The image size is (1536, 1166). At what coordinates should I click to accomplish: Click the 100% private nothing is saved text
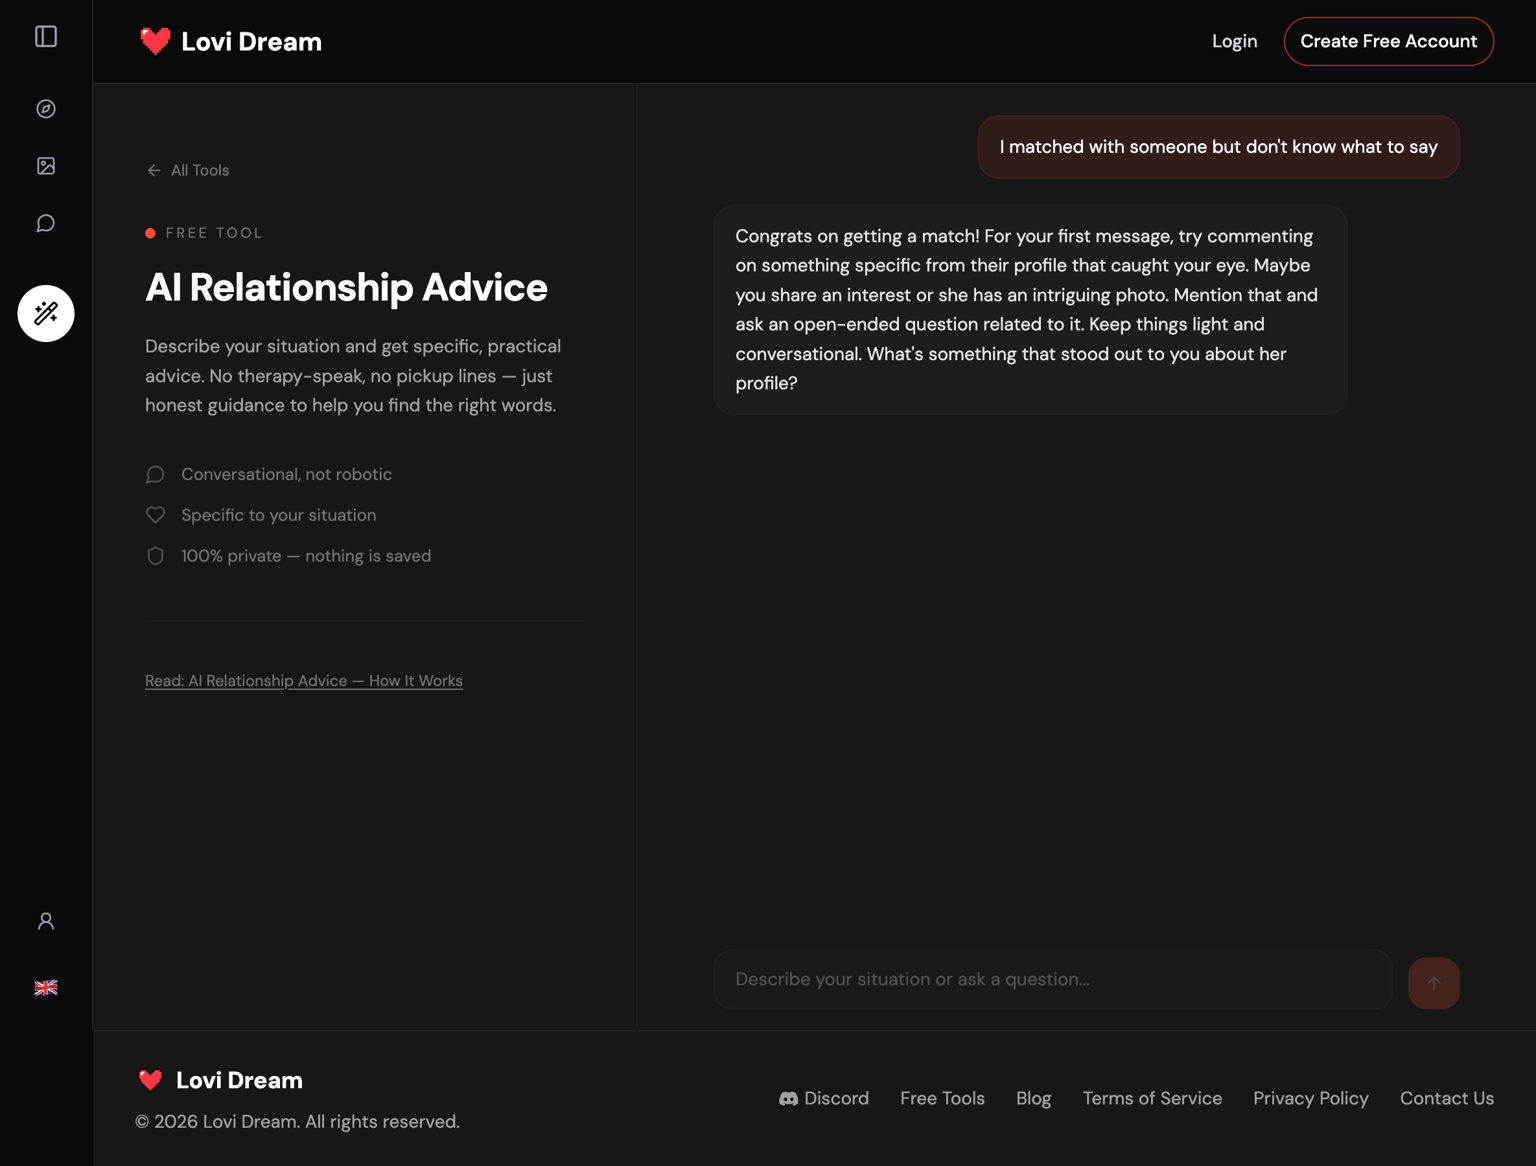[x=306, y=556]
